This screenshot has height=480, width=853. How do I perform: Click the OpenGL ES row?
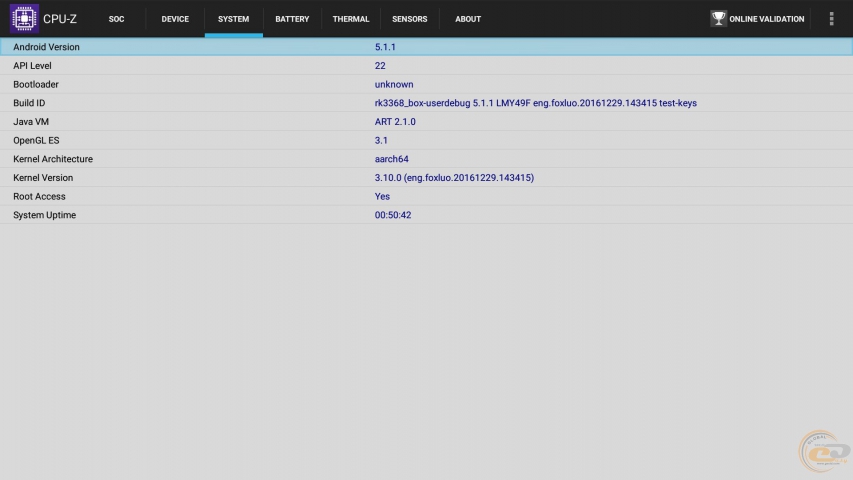426,140
